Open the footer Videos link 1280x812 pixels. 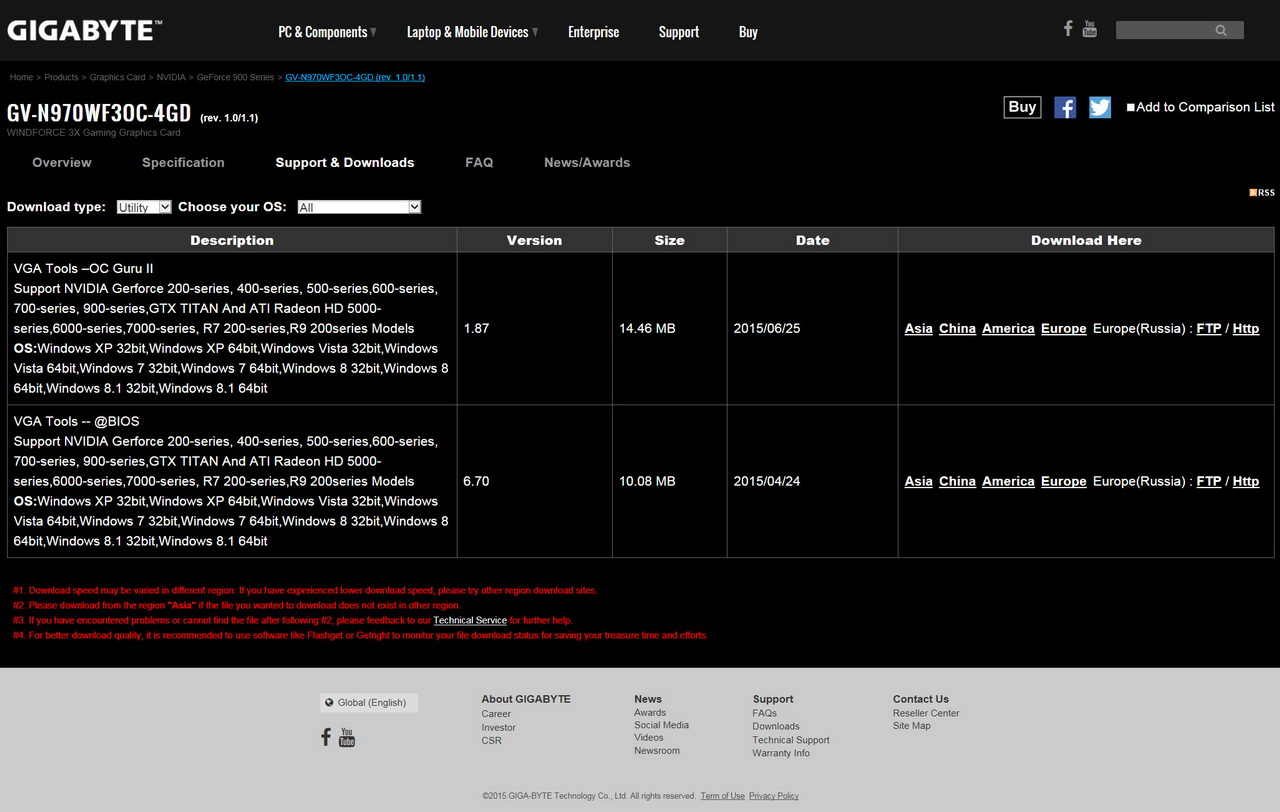click(x=649, y=737)
